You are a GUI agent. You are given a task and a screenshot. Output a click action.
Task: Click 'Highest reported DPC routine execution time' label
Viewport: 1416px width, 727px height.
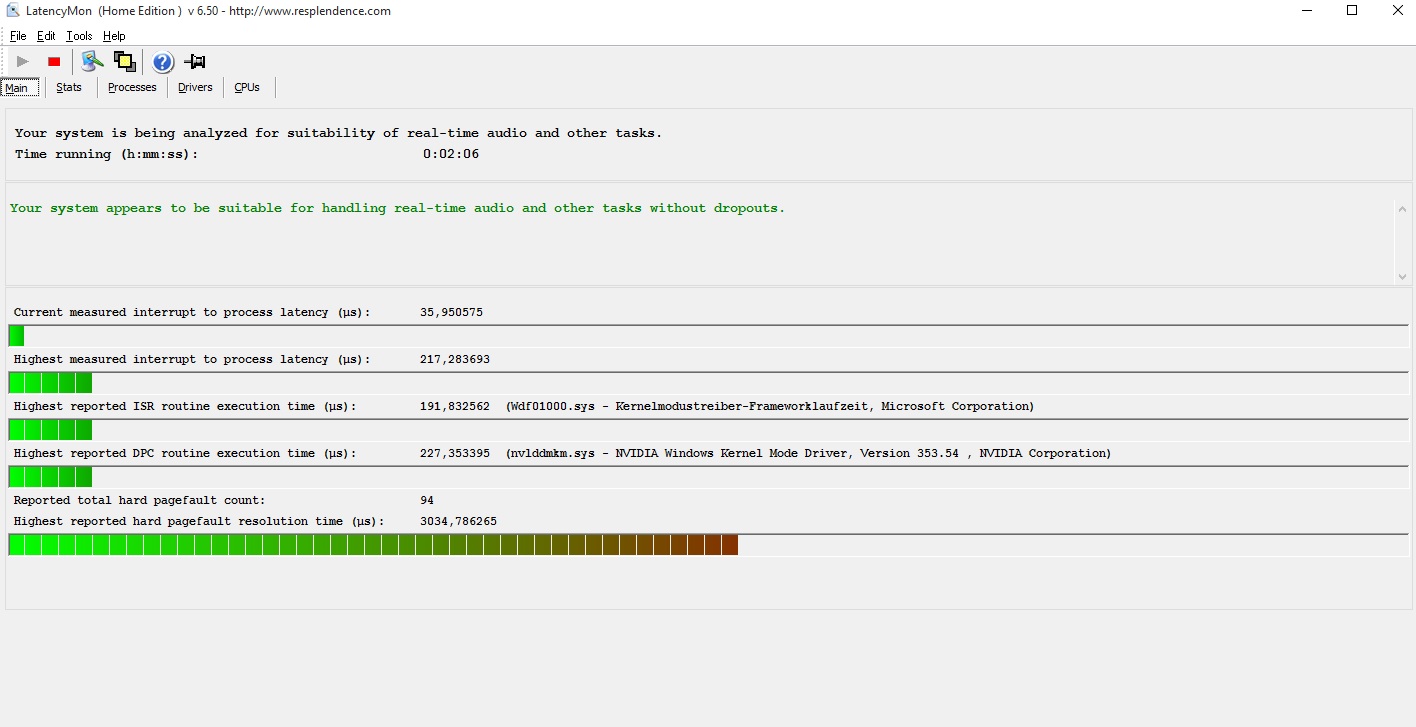point(185,454)
